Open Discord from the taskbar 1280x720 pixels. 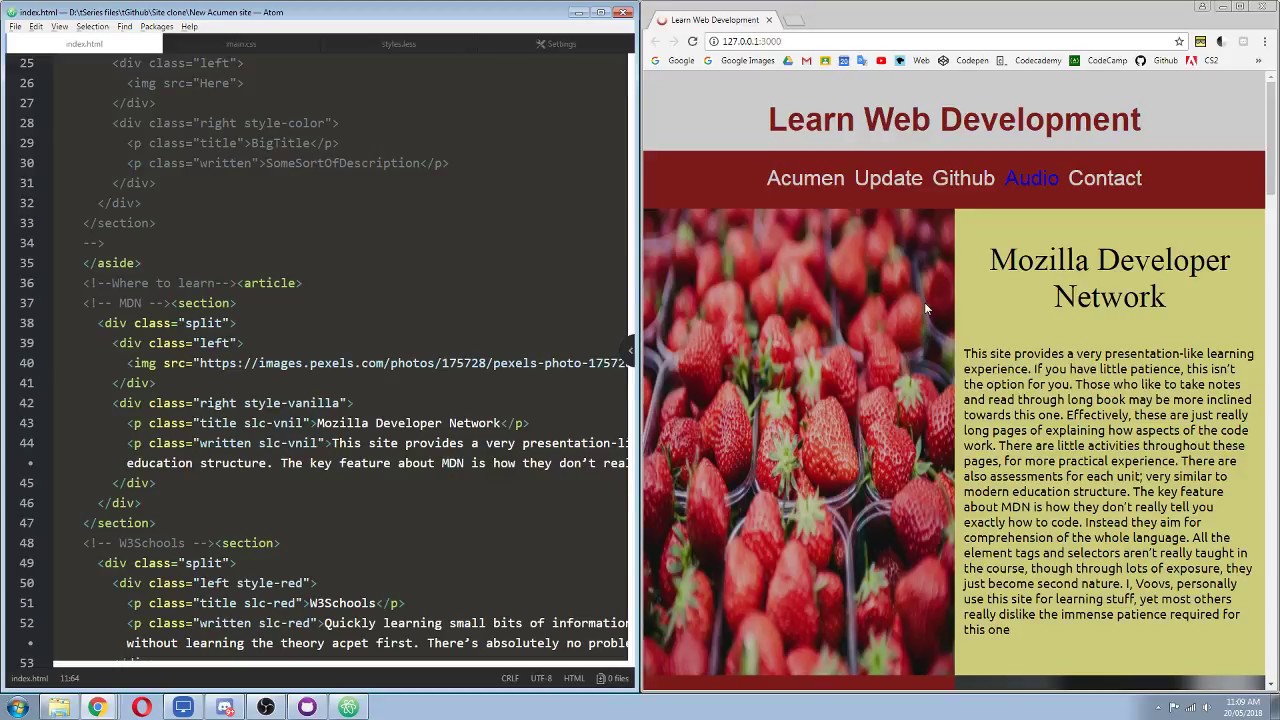click(224, 707)
